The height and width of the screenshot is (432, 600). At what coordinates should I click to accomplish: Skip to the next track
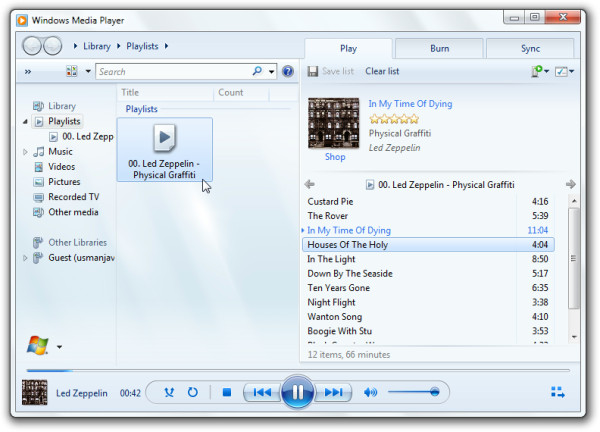pyautogui.click(x=333, y=392)
